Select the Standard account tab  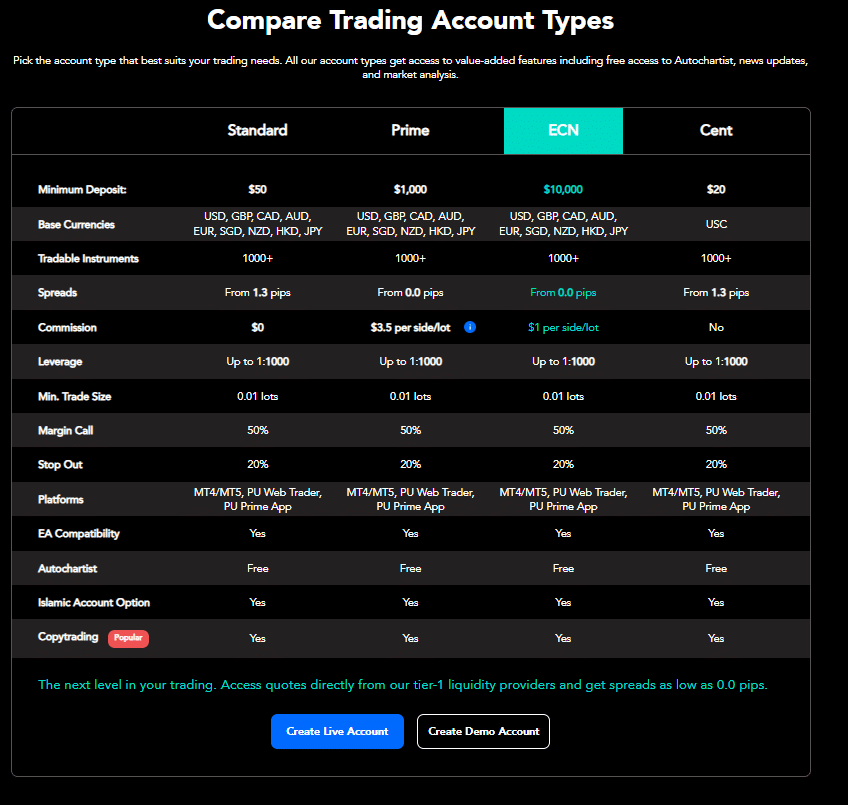point(257,130)
